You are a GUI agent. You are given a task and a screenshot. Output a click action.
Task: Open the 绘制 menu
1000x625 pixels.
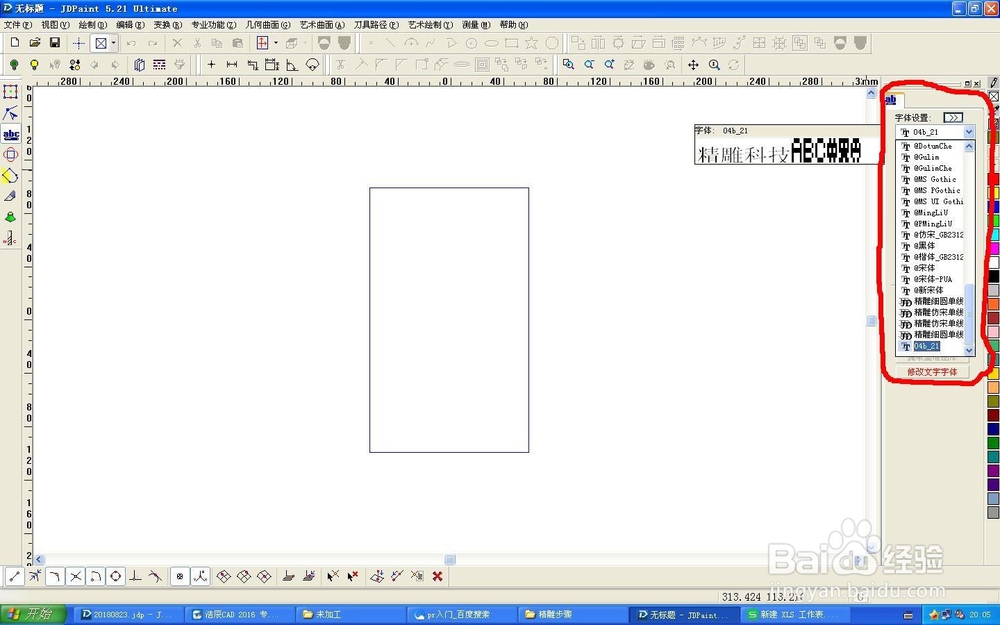[92, 25]
